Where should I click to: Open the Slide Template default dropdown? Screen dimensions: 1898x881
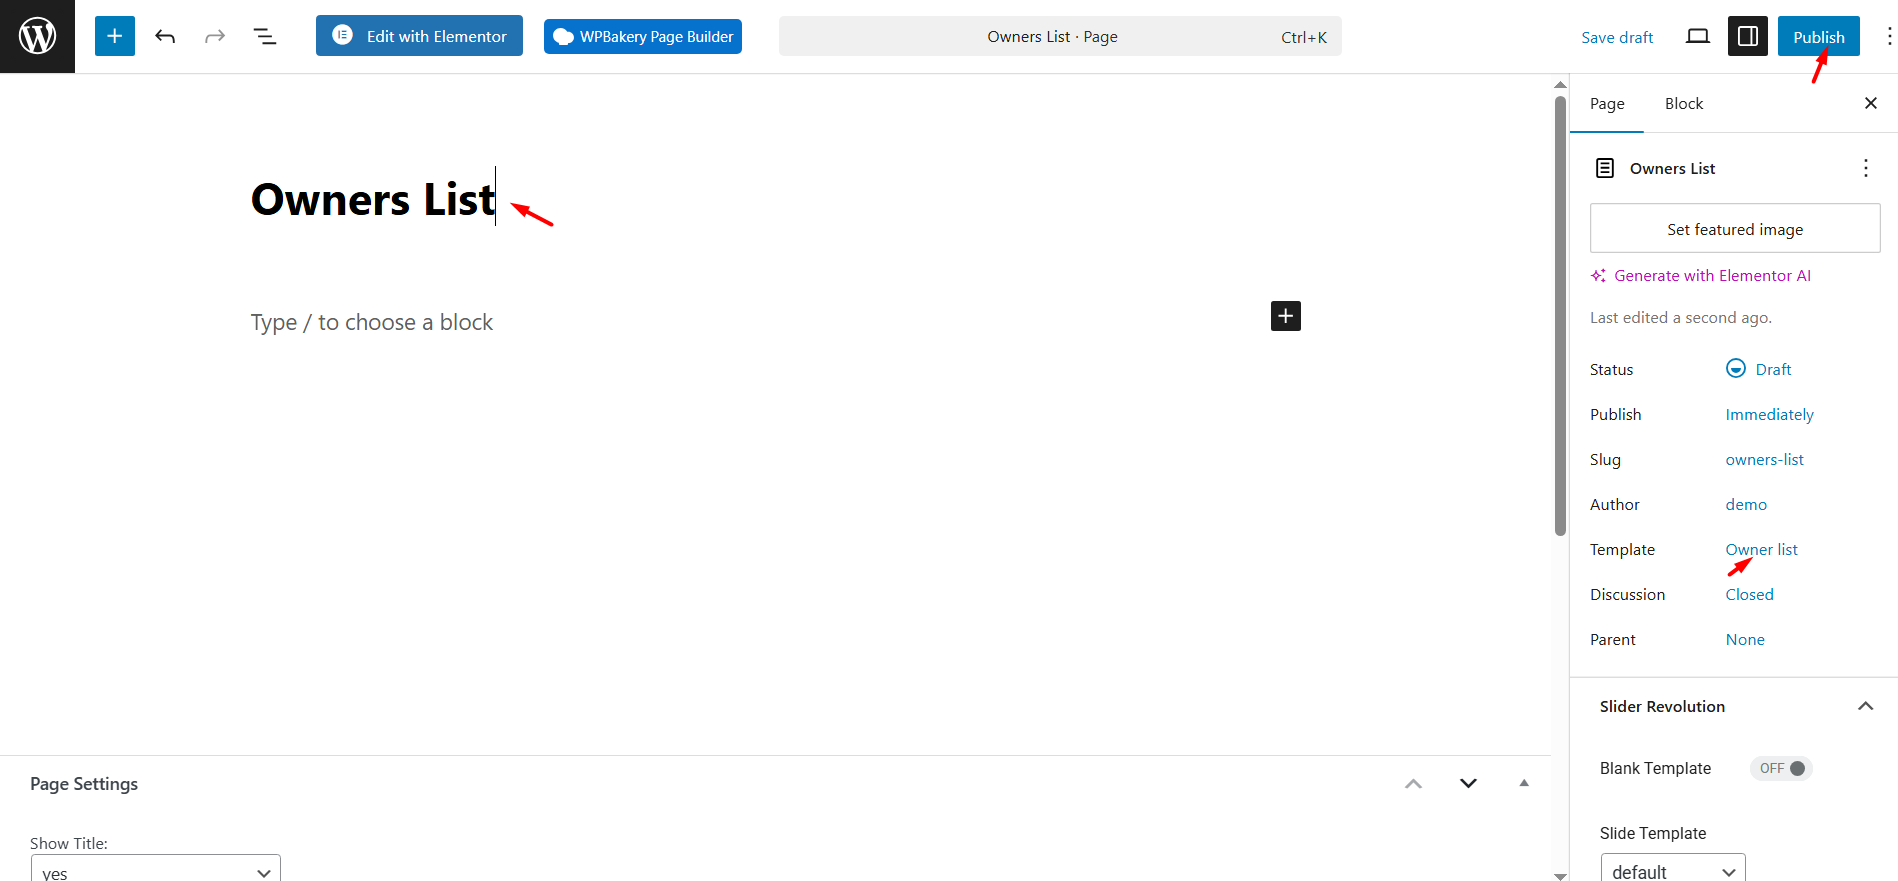point(1673,871)
